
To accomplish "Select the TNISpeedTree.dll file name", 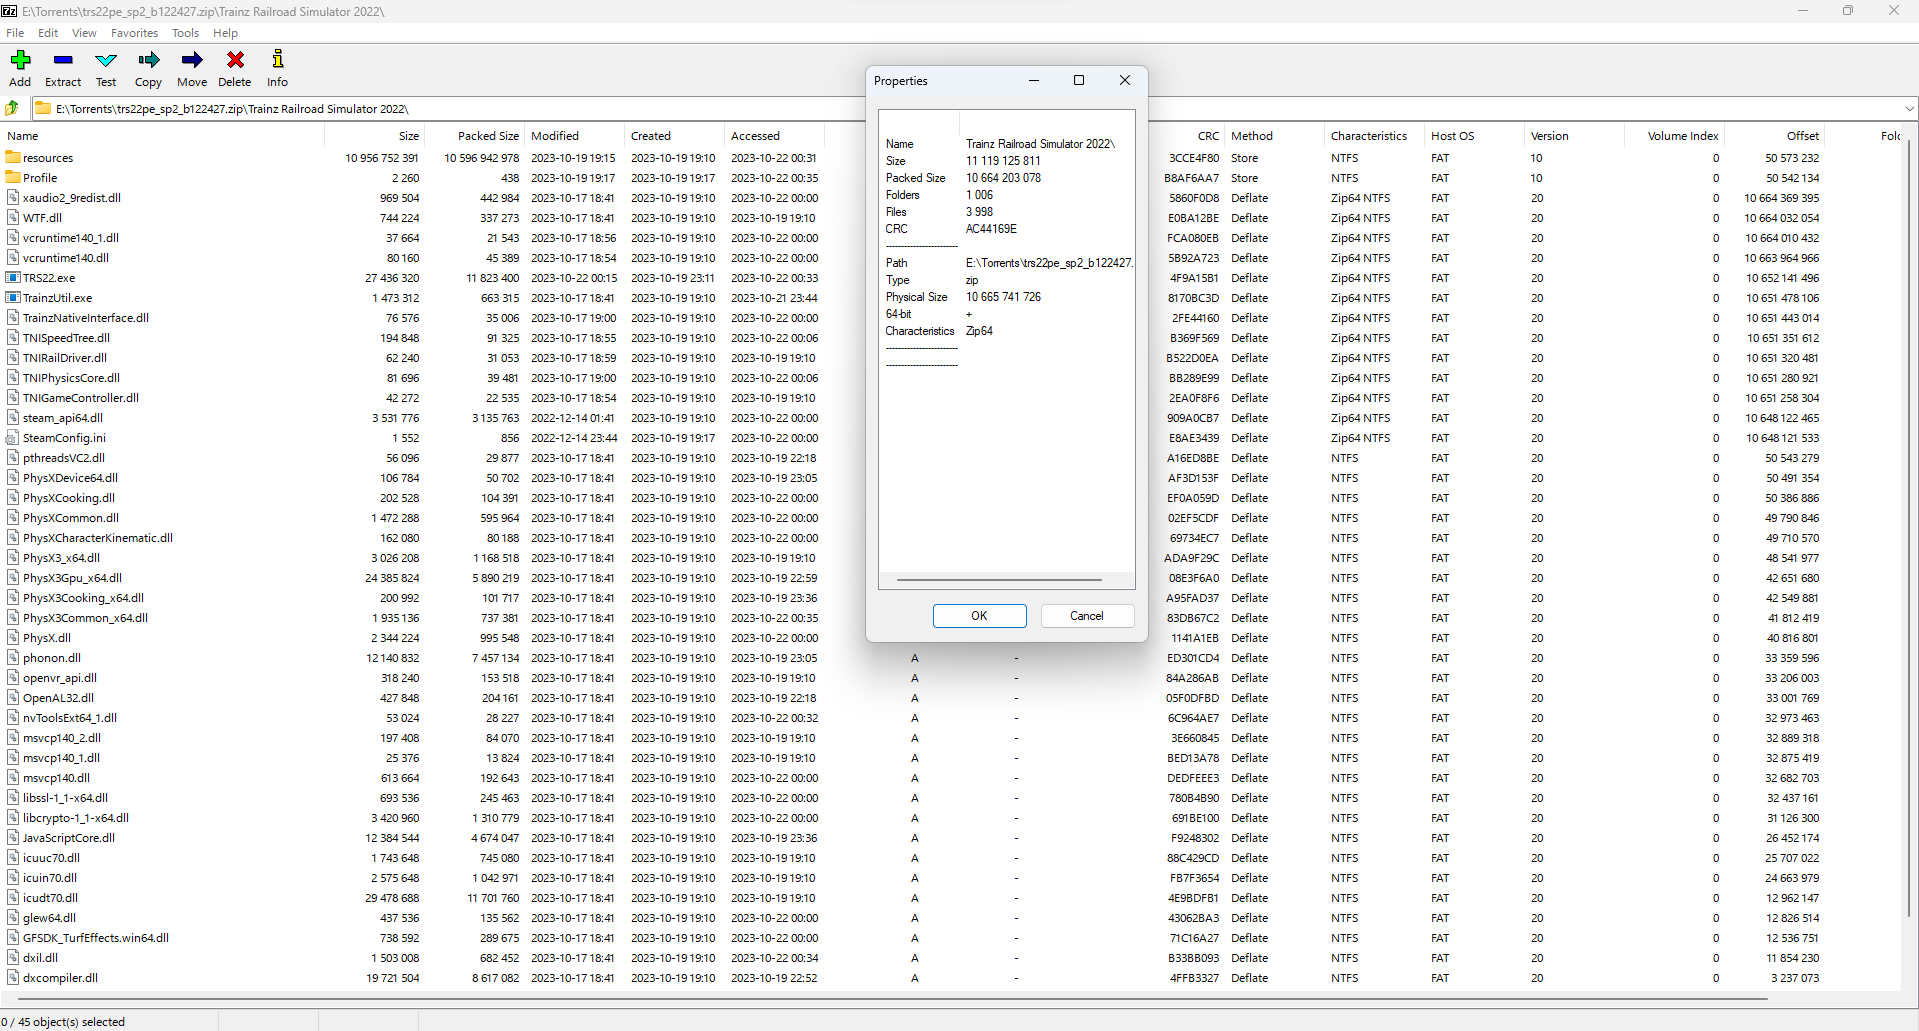I will pyautogui.click(x=66, y=338).
